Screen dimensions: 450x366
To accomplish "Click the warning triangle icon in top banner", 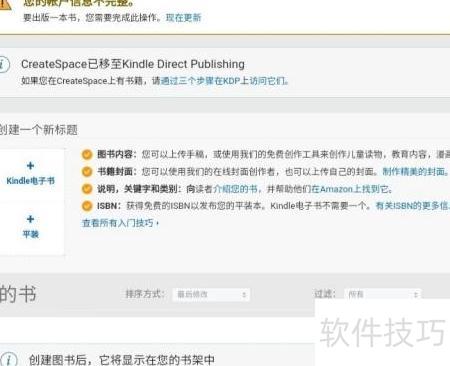I will click(x=4, y=4).
